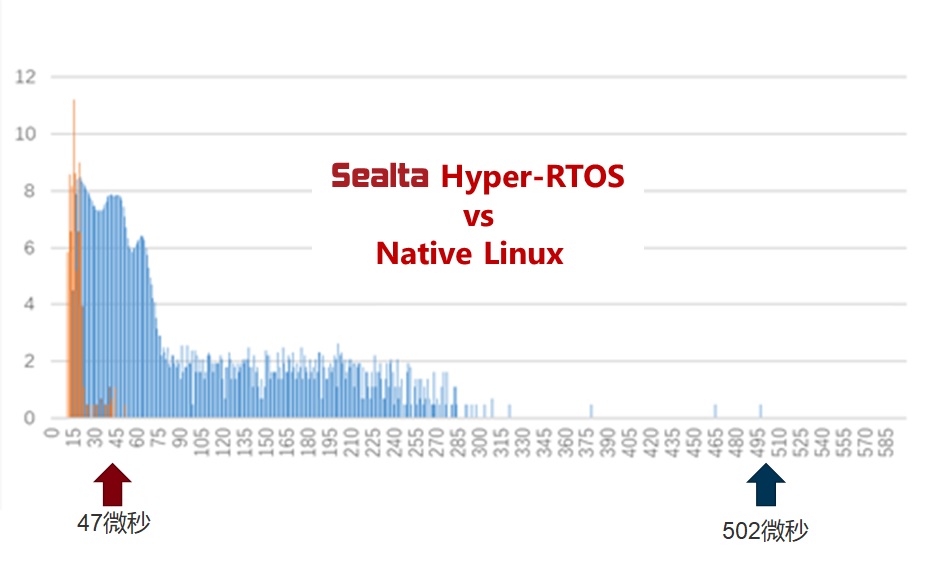Viewport: 925px width, 575px height.
Task: Click the x-axis label "375"
Action: pyautogui.click(x=588, y=442)
